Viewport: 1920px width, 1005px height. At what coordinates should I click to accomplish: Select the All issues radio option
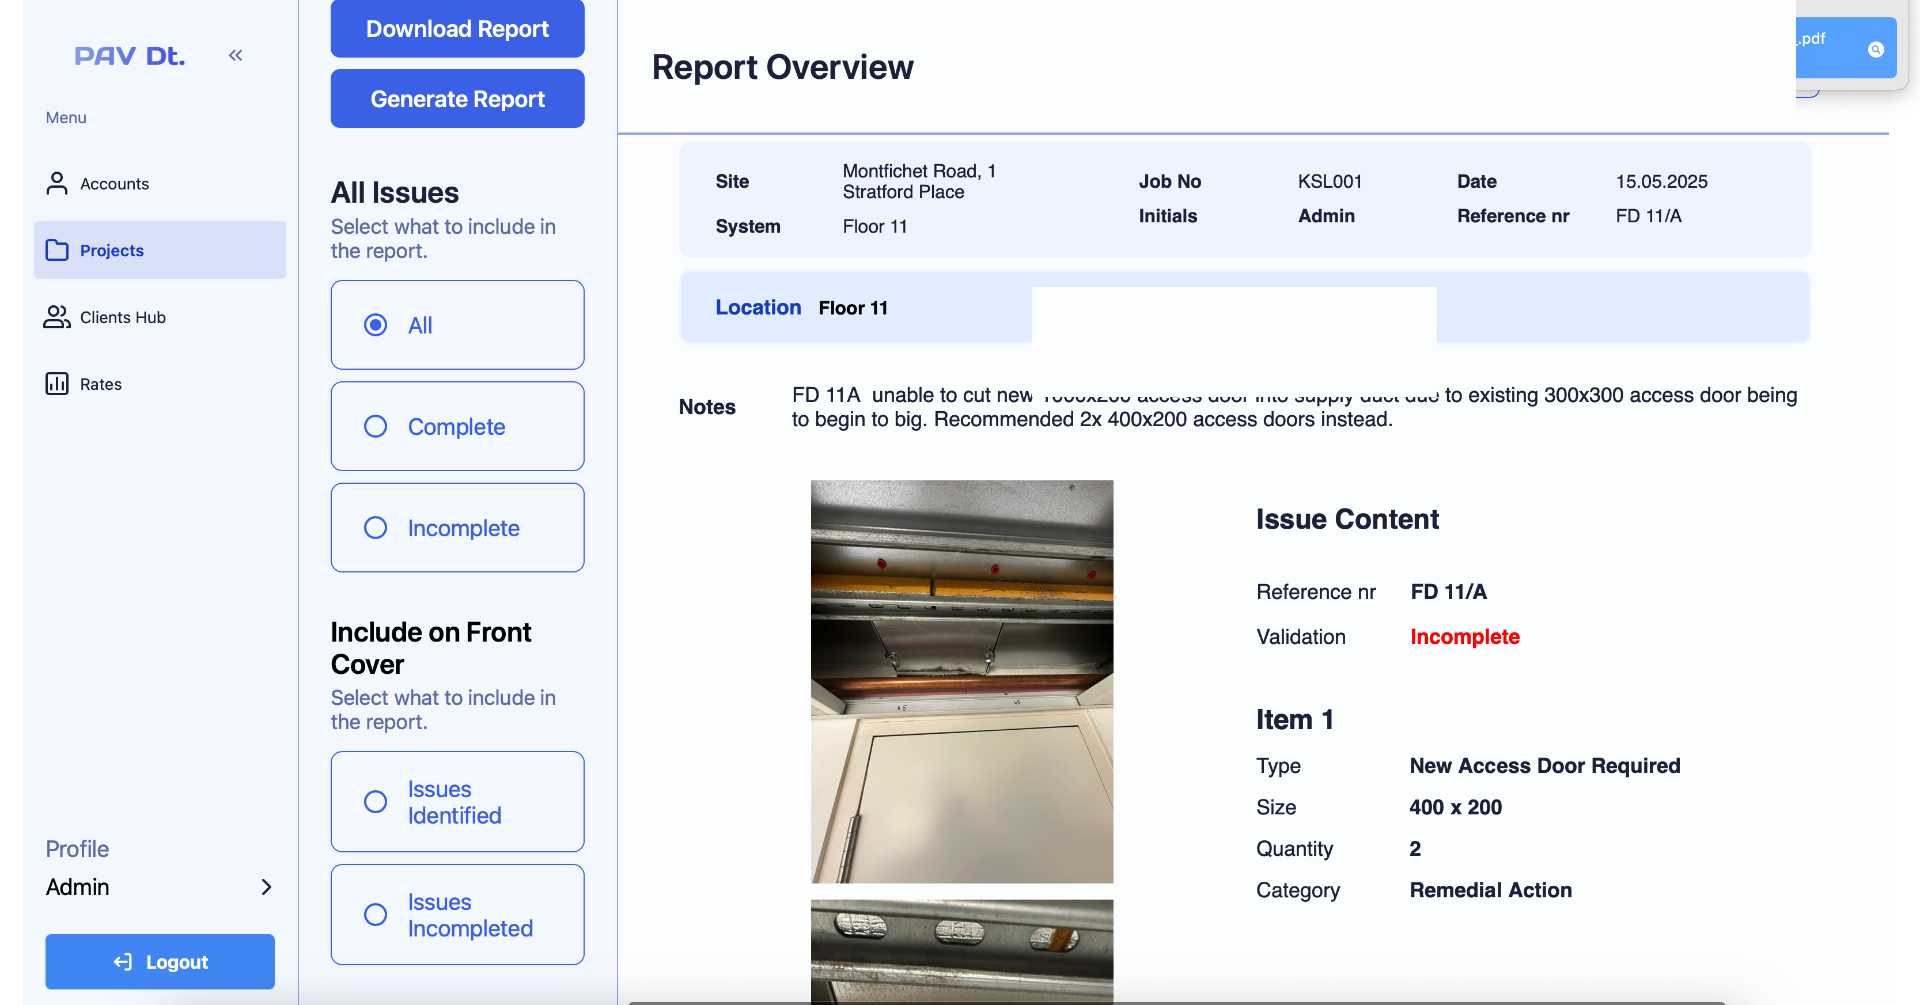(458, 325)
